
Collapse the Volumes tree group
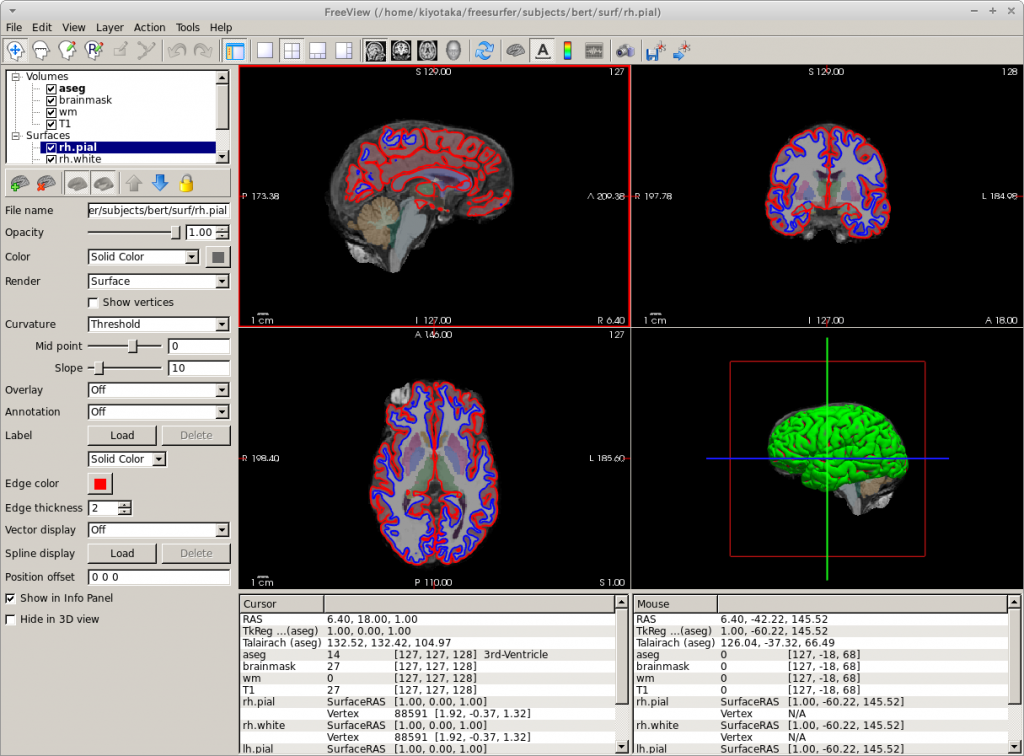coord(15,77)
